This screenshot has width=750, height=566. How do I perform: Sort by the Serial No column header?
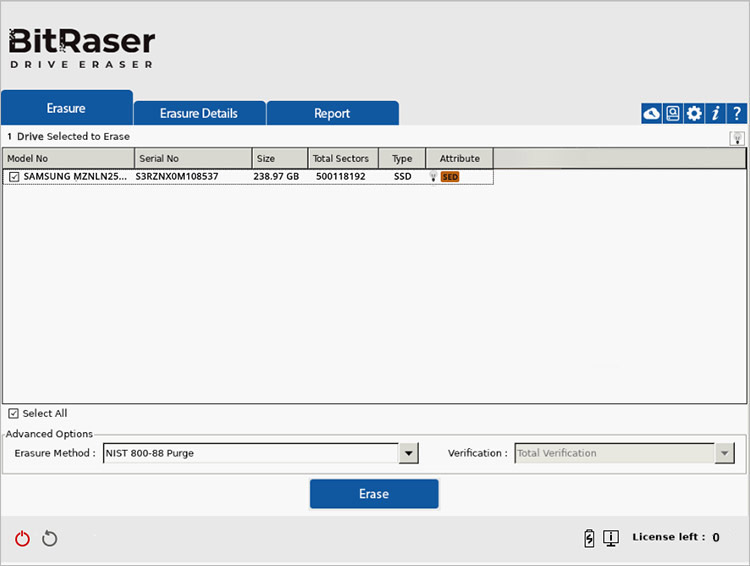point(193,158)
